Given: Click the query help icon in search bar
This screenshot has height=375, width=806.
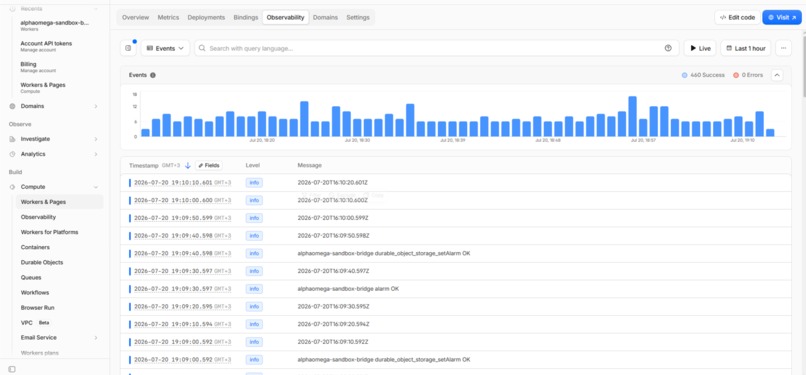Looking at the screenshot, I should click(668, 48).
